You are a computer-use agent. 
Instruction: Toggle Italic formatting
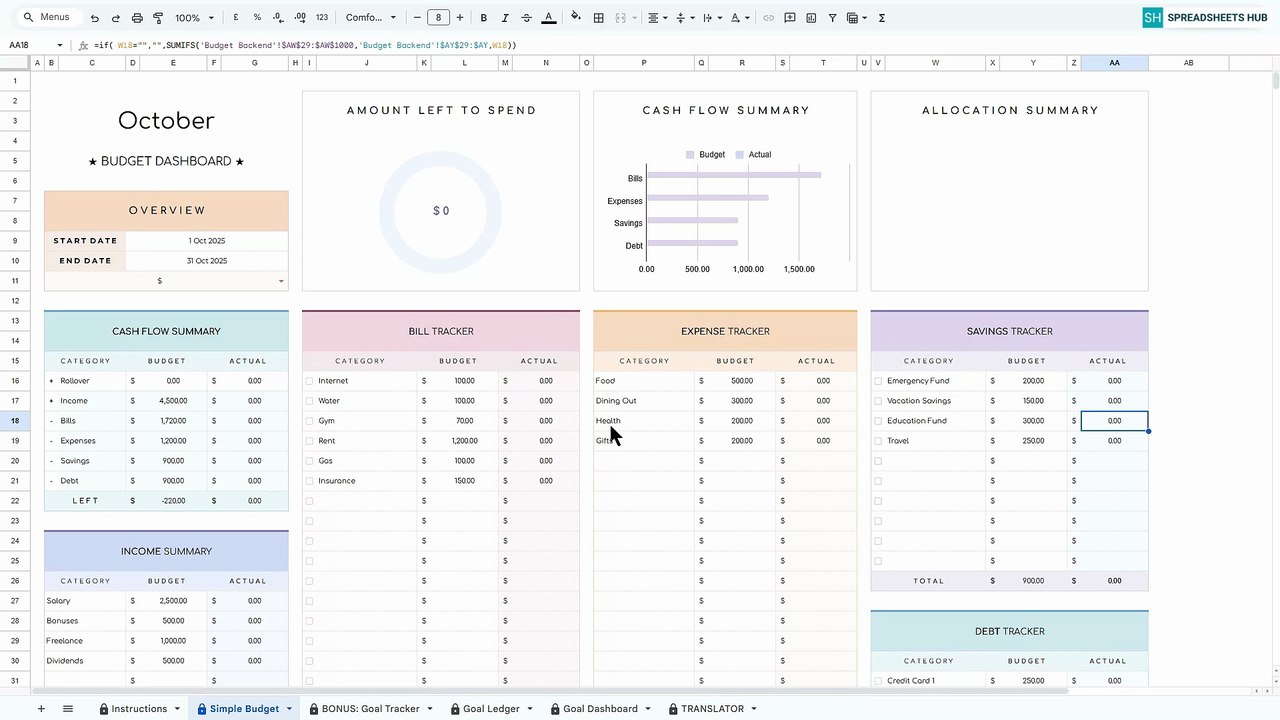[x=505, y=18]
